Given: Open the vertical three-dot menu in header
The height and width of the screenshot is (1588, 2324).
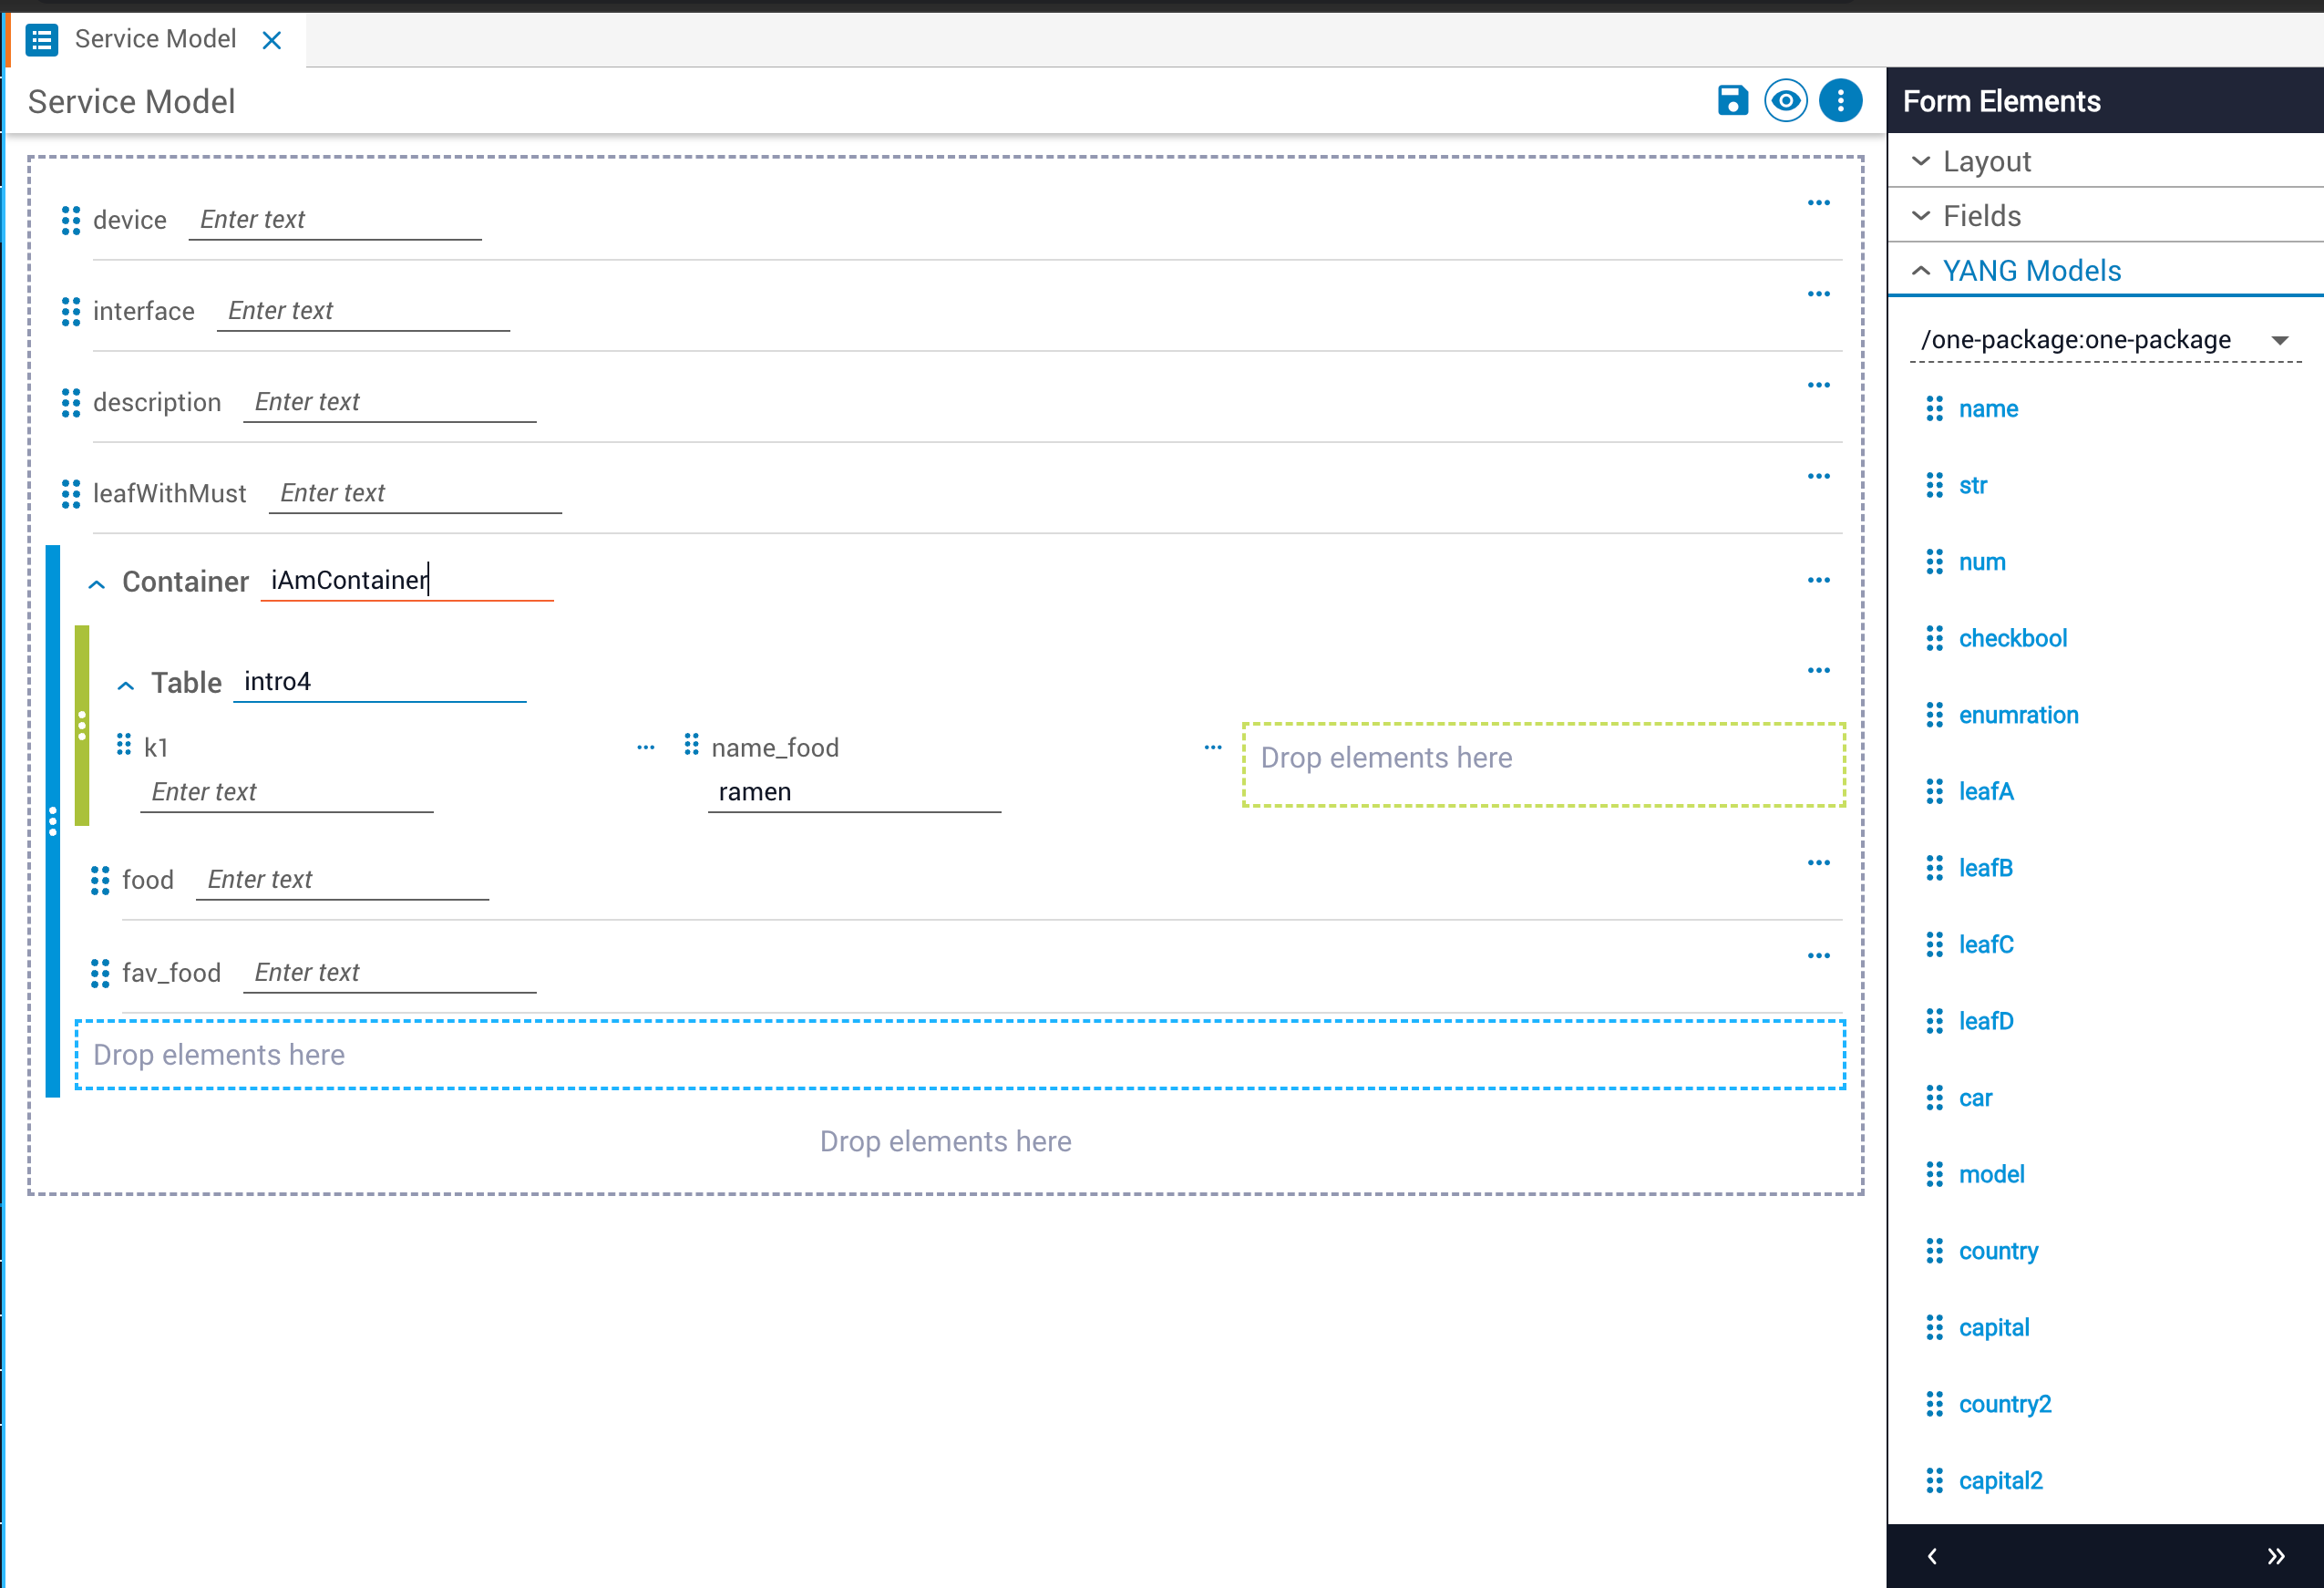Looking at the screenshot, I should tap(1839, 100).
